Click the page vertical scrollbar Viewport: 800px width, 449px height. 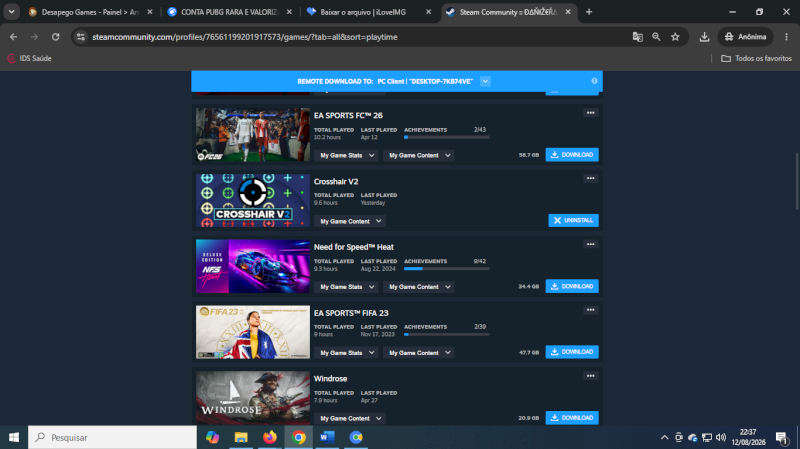[x=796, y=181]
